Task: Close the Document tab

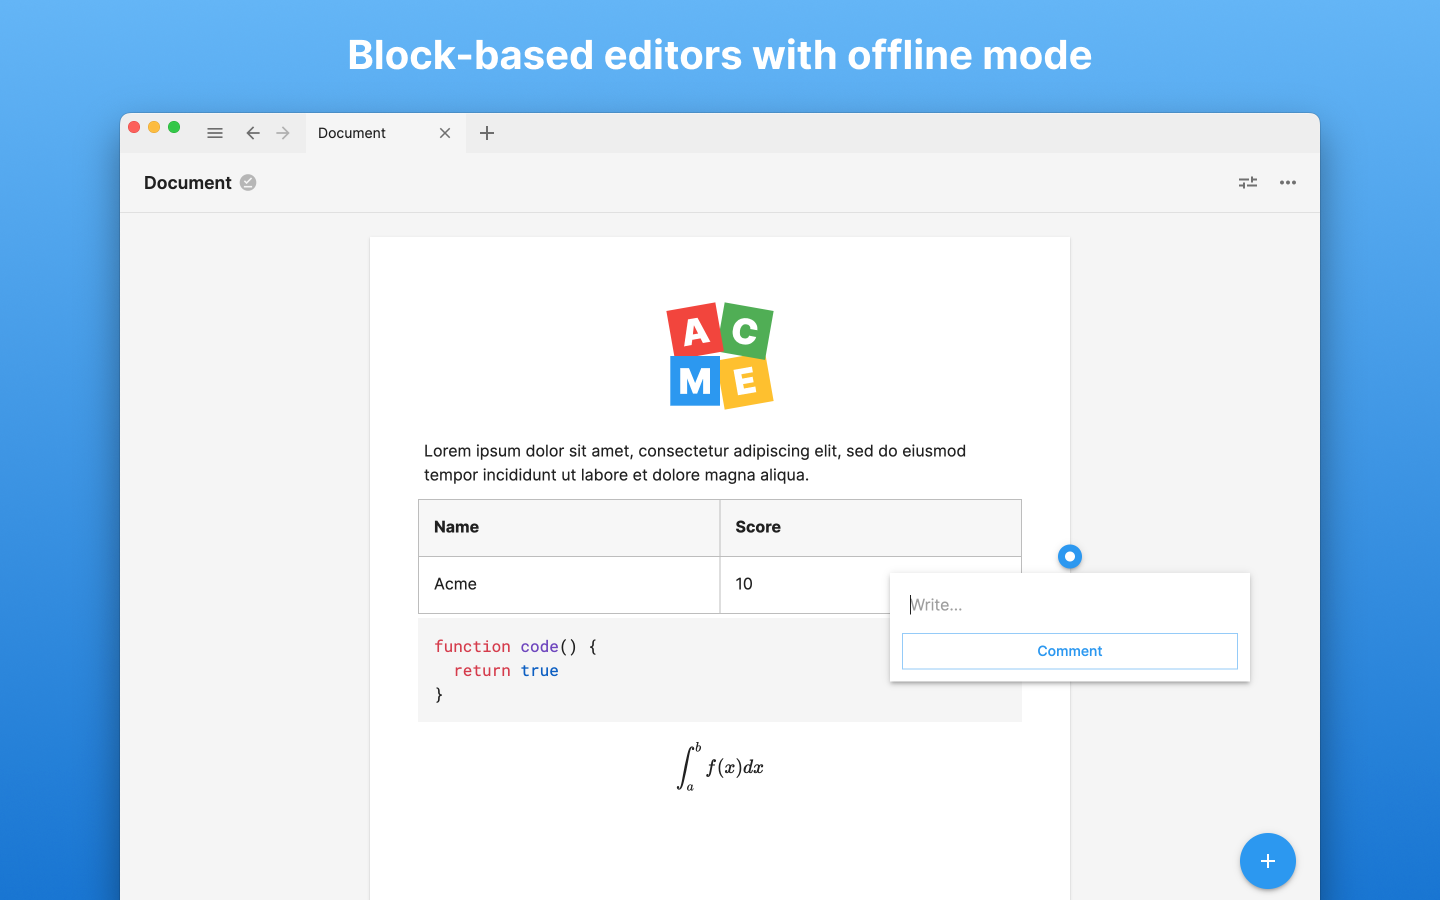Action: tap(445, 133)
